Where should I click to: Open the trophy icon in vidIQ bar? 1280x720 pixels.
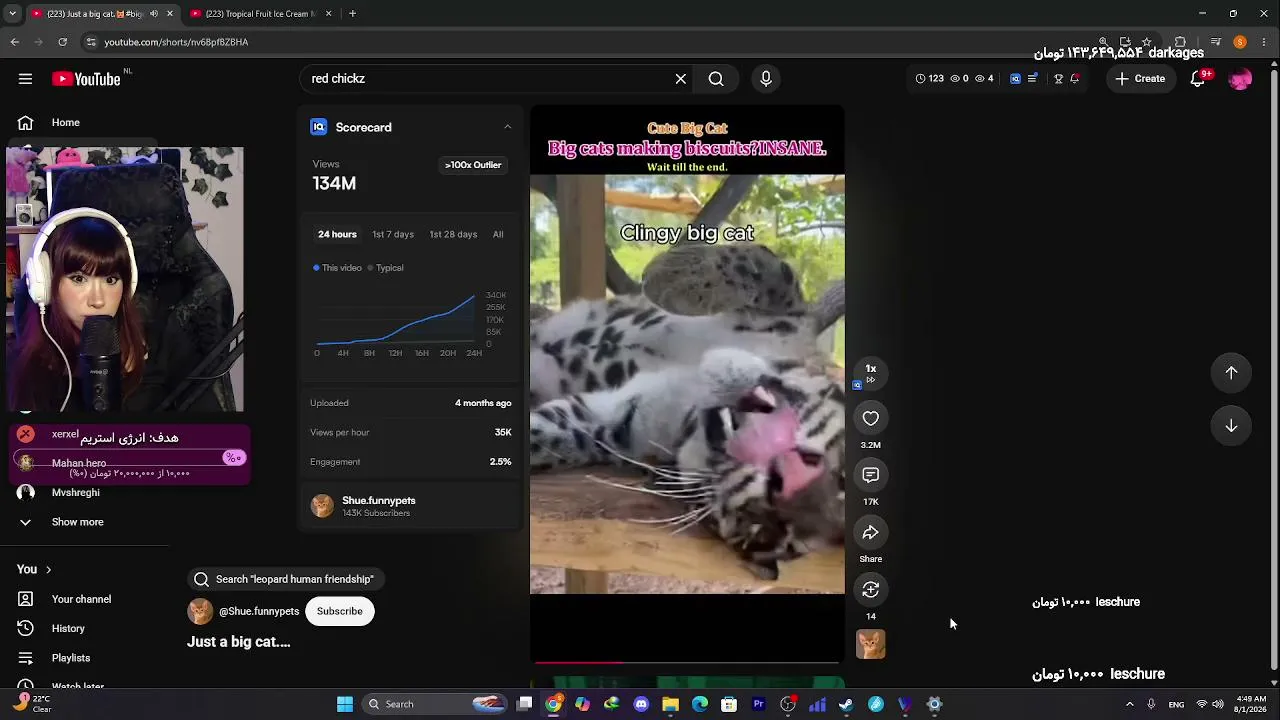[1058, 79]
